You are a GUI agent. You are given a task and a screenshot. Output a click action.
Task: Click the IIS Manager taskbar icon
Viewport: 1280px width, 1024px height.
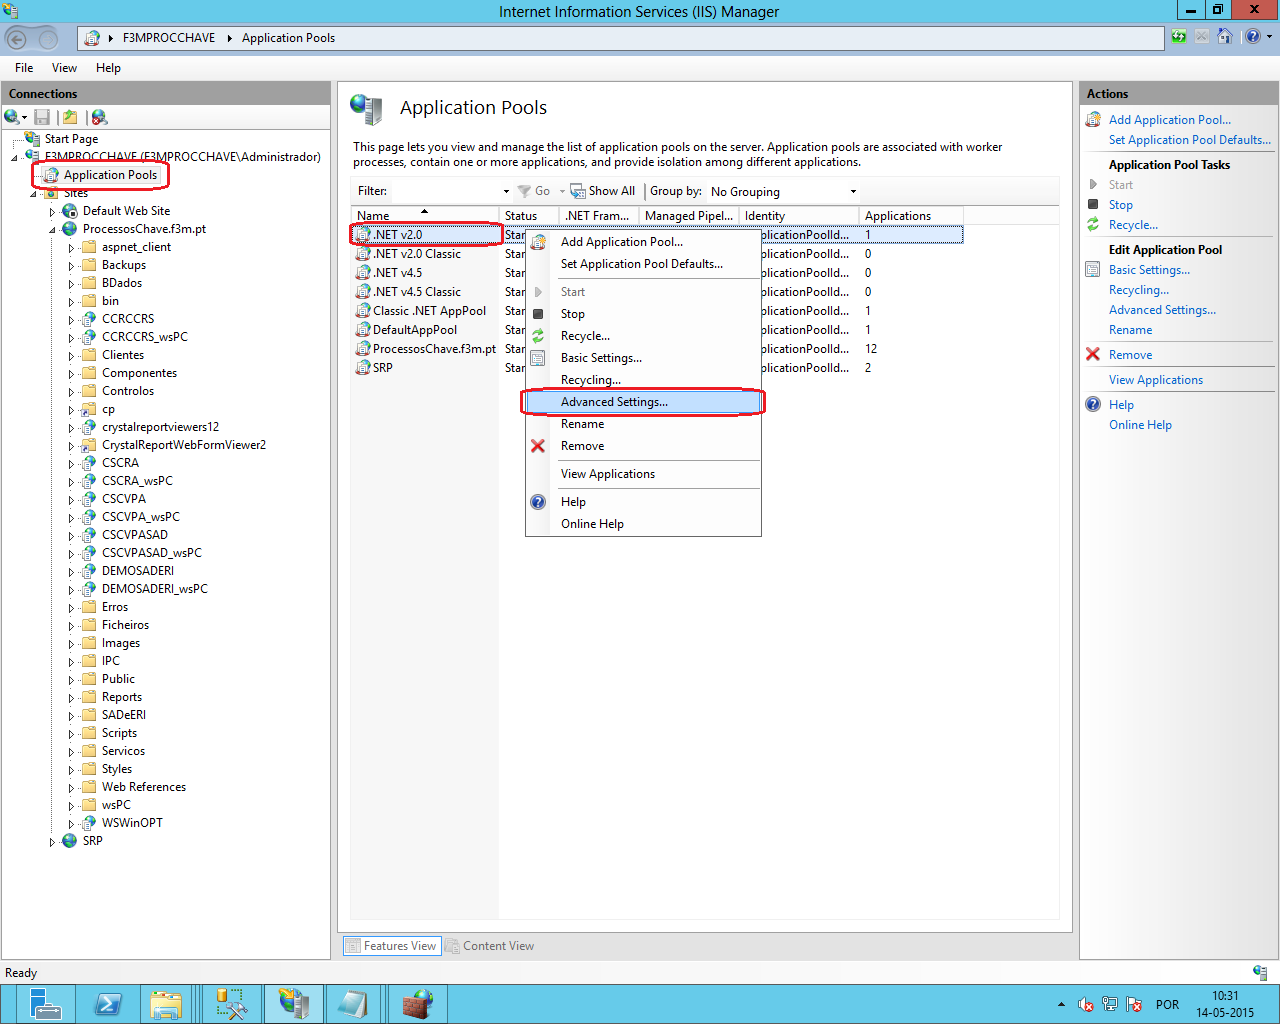(x=293, y=1004)
